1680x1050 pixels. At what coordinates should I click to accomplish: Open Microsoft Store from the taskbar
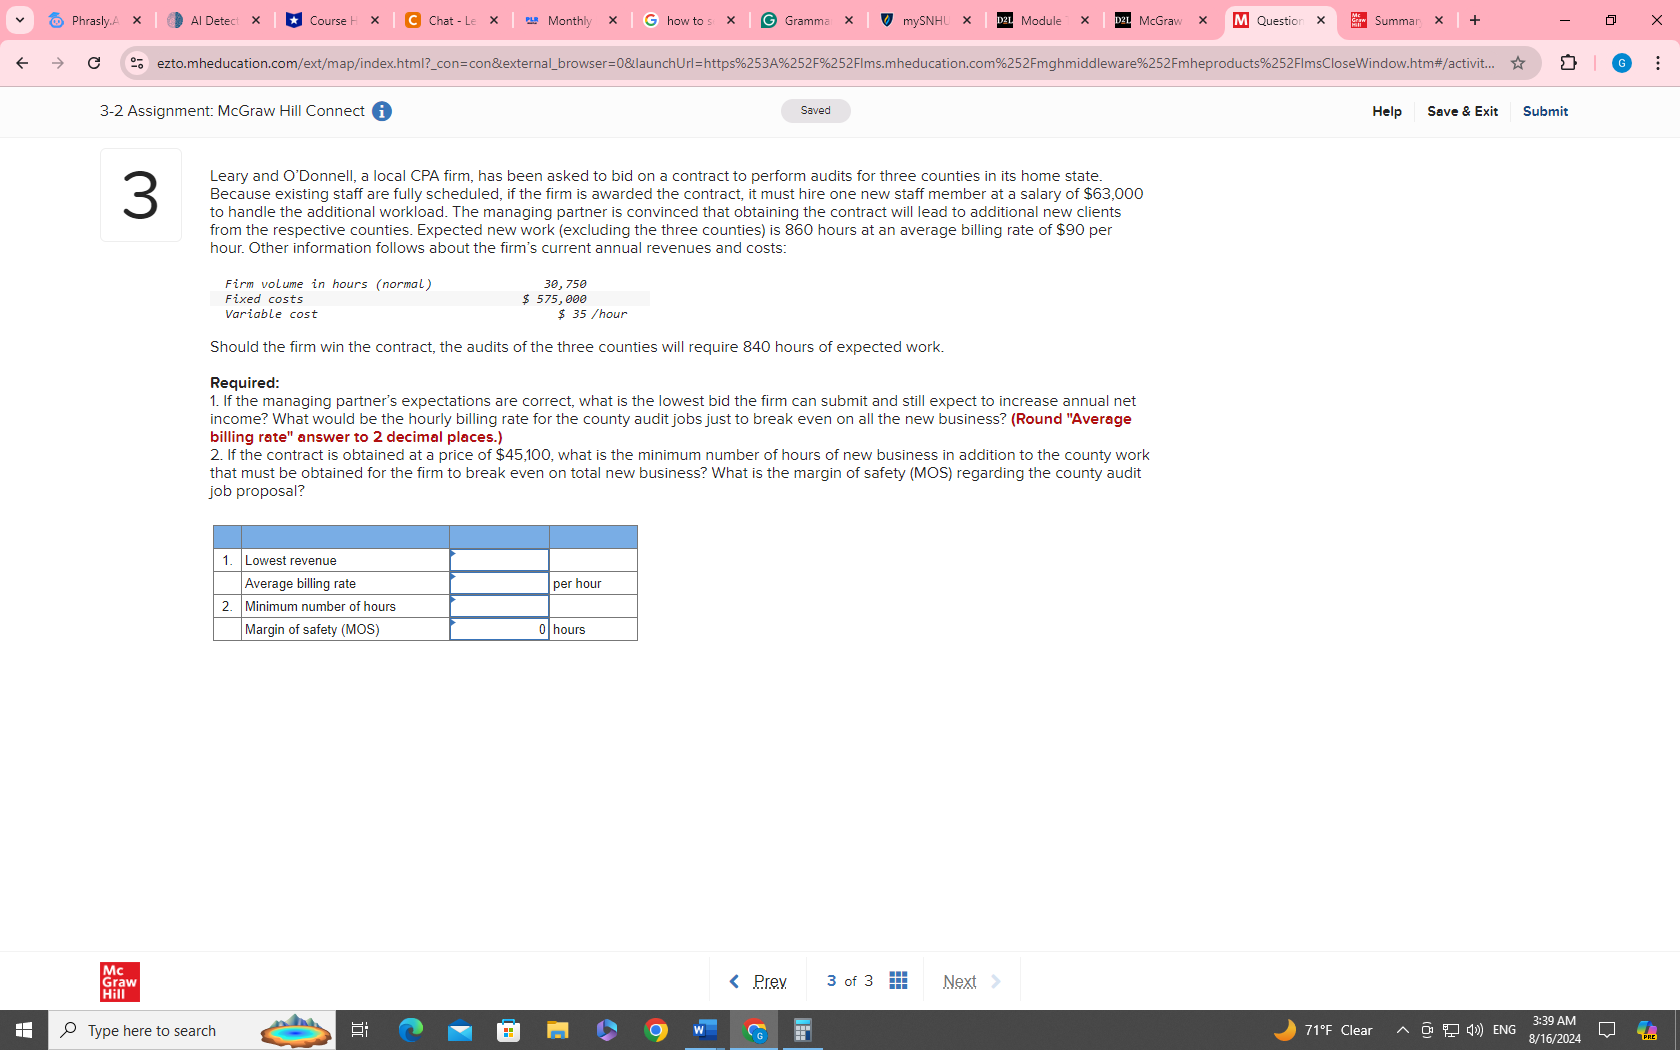[508, 1030]
